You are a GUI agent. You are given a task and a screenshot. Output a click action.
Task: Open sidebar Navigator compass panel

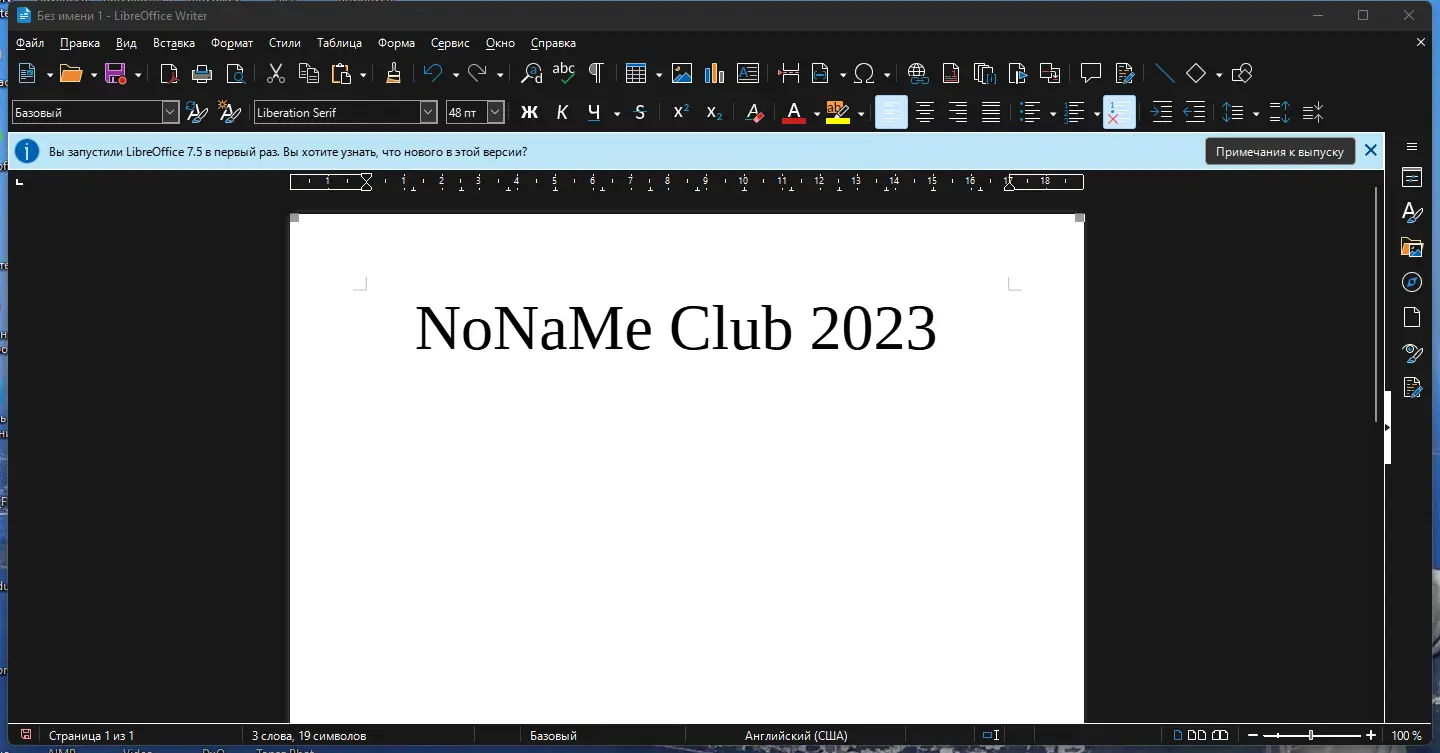click(1412, 281)
